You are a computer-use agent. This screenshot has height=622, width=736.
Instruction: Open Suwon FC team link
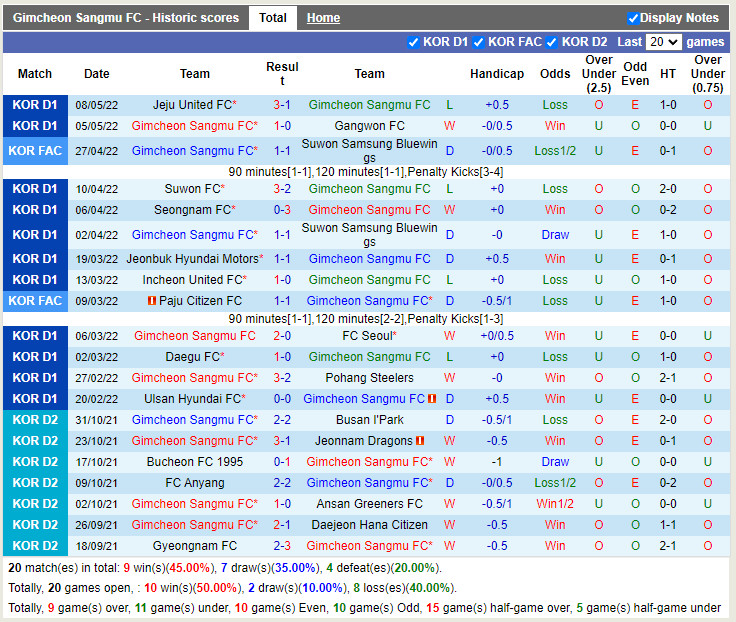(x=192, y=189)
